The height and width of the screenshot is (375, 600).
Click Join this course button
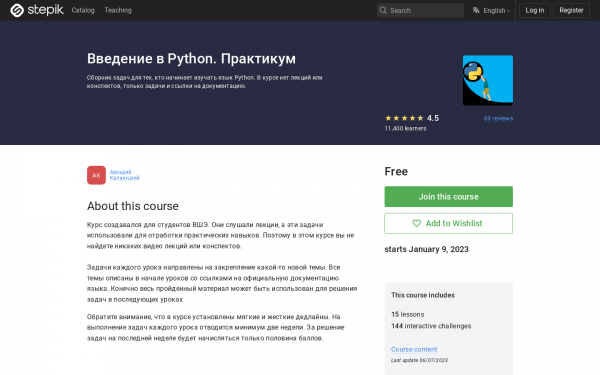point(448,197)
